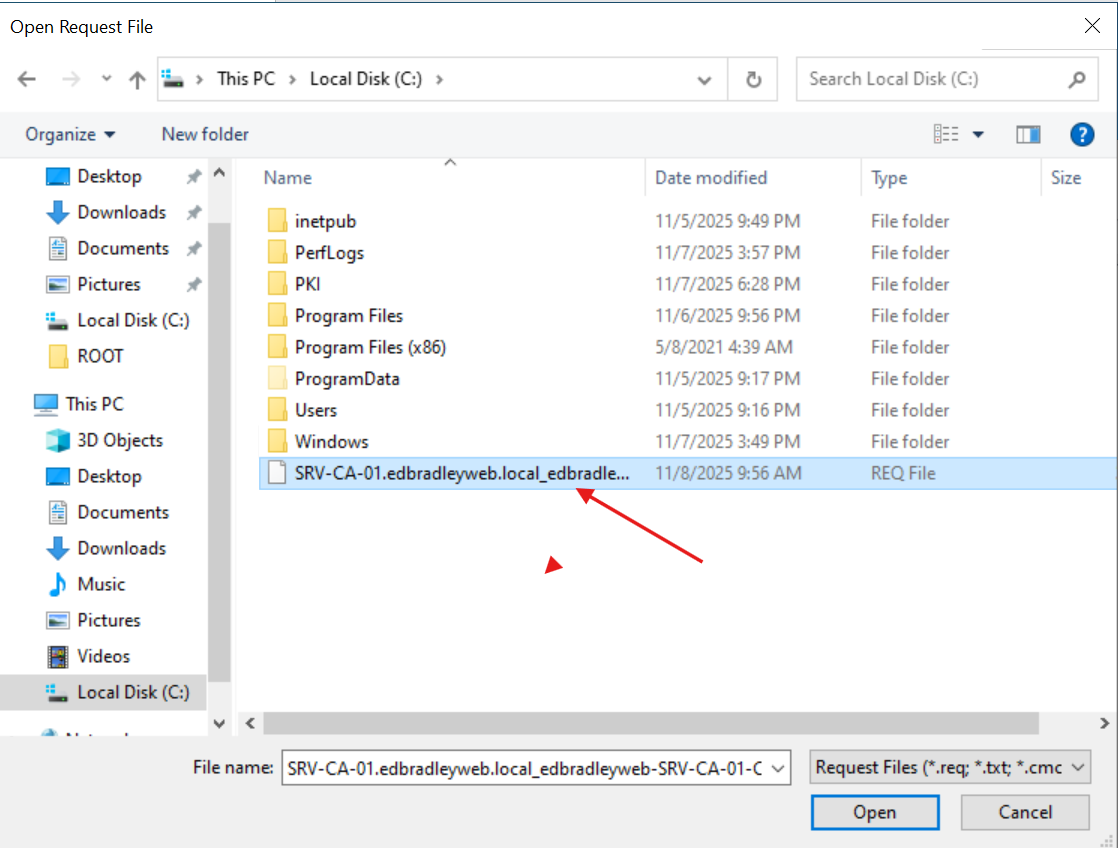This screenshot has width=1118, height=848.
Task: Click the Refresh icon in address bar
Action: tap(753, 78)
